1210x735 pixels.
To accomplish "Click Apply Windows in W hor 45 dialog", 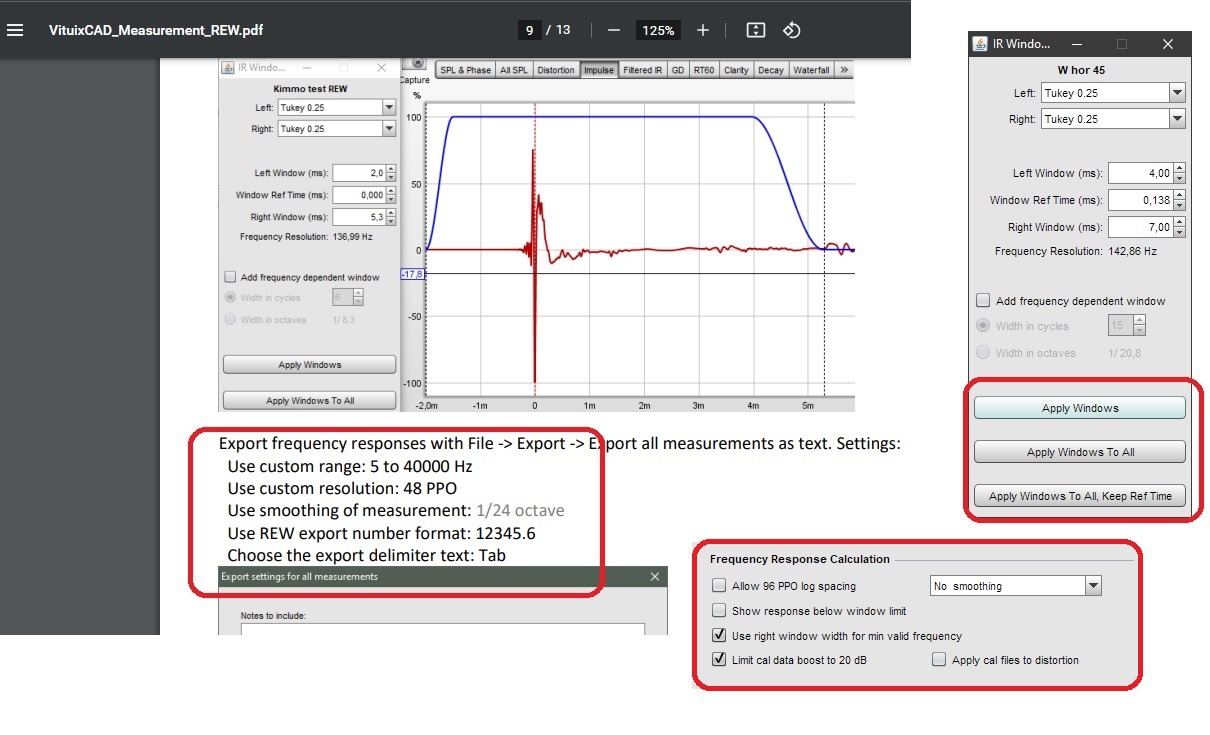I will 1080,408.
